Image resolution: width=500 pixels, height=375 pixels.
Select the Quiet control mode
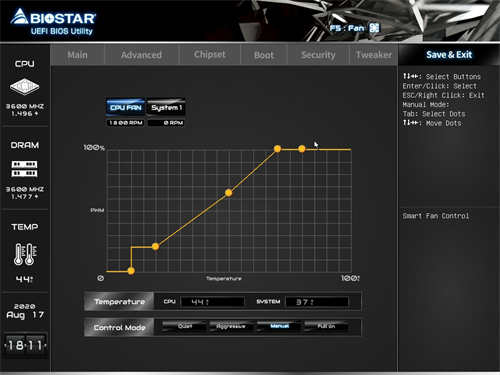(x=185, y=326)
